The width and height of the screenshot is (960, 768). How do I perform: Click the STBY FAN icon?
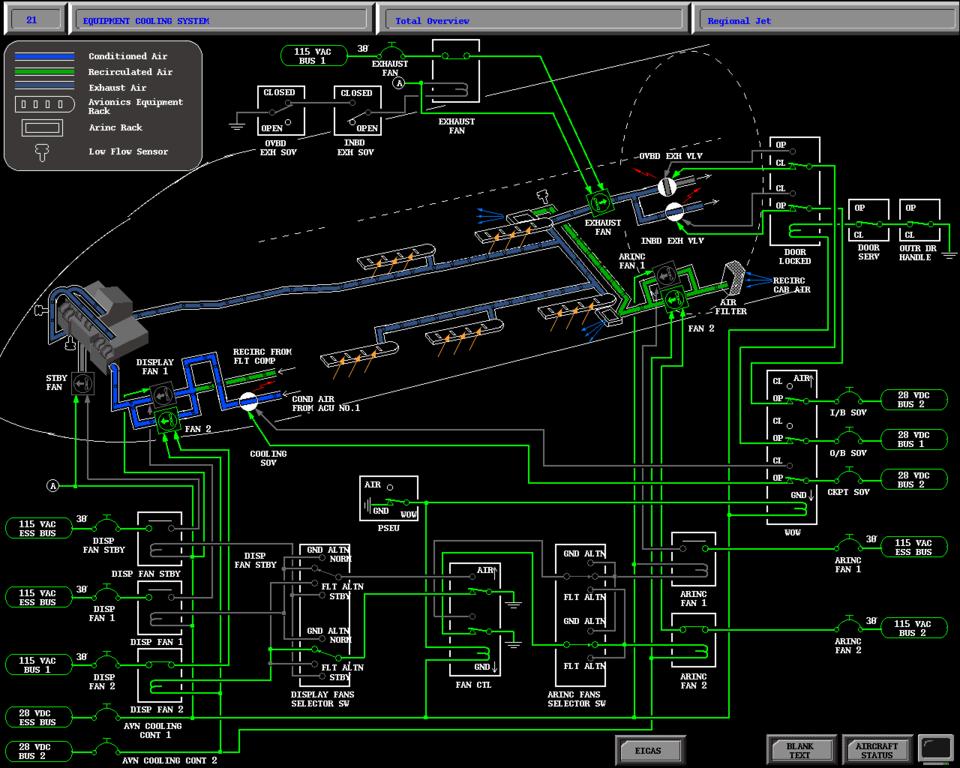tap(83, 383)
